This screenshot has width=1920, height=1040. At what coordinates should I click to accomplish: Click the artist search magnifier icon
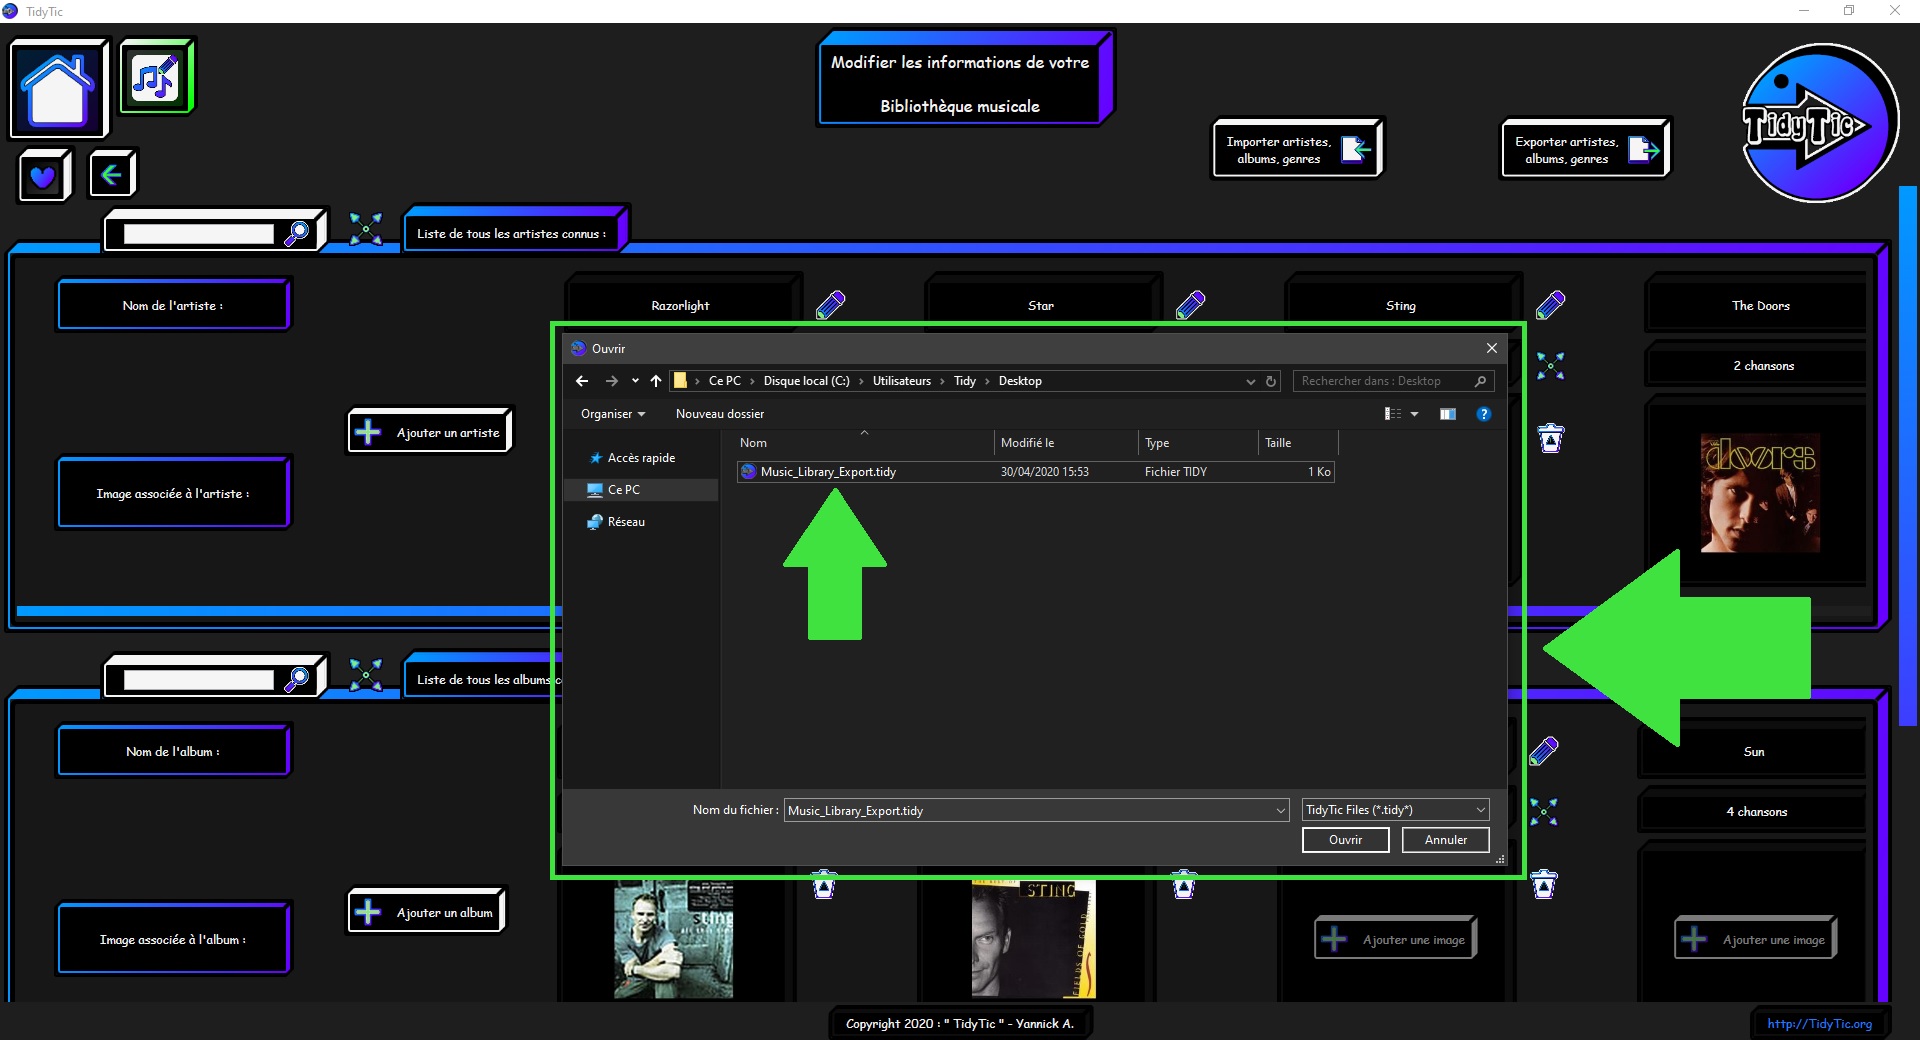click(297, 234)
